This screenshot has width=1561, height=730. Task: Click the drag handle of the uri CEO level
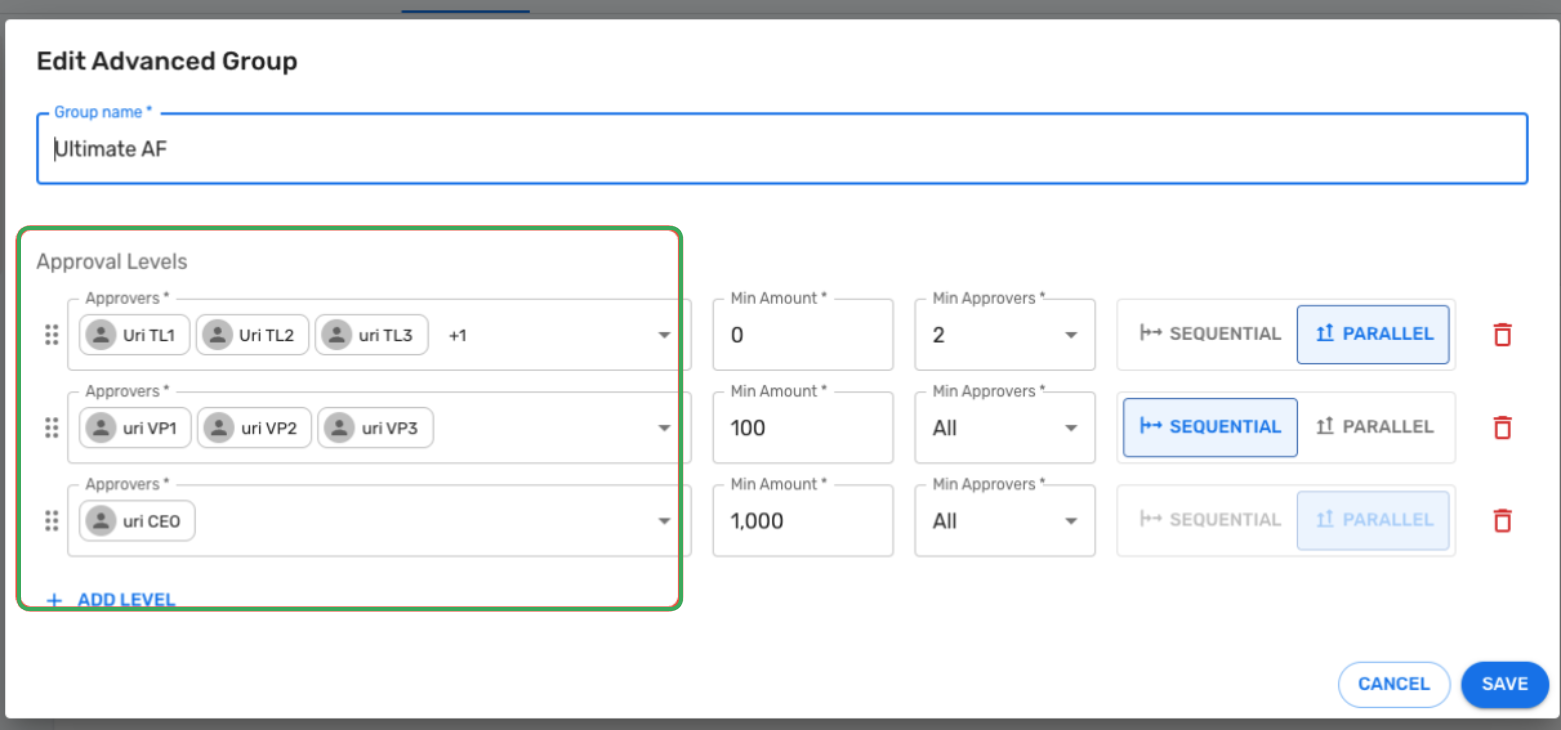(x=52, y=521)
